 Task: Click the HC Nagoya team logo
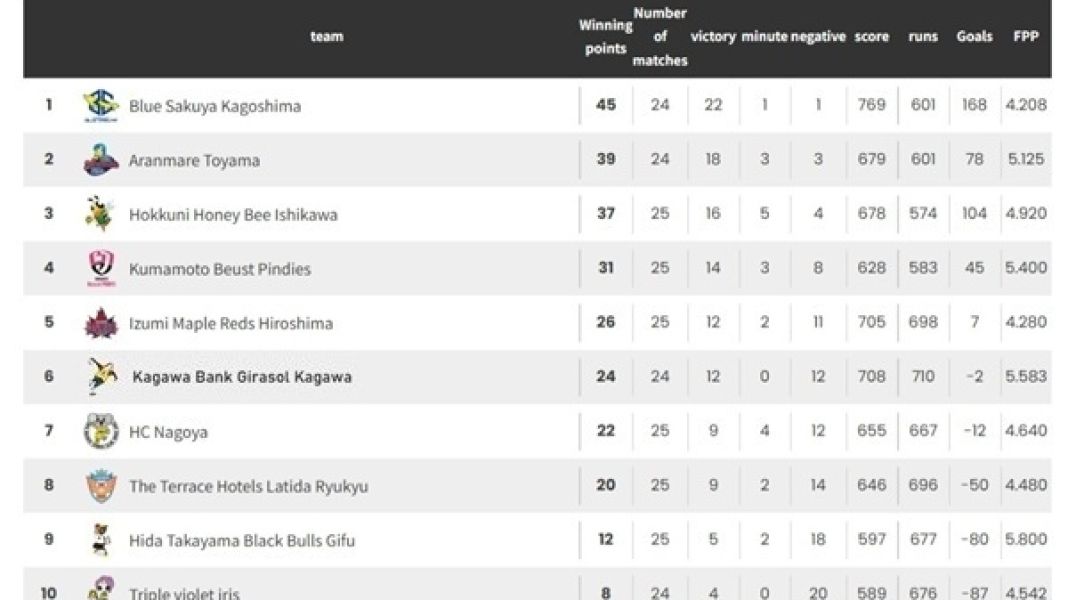point(100,432)
